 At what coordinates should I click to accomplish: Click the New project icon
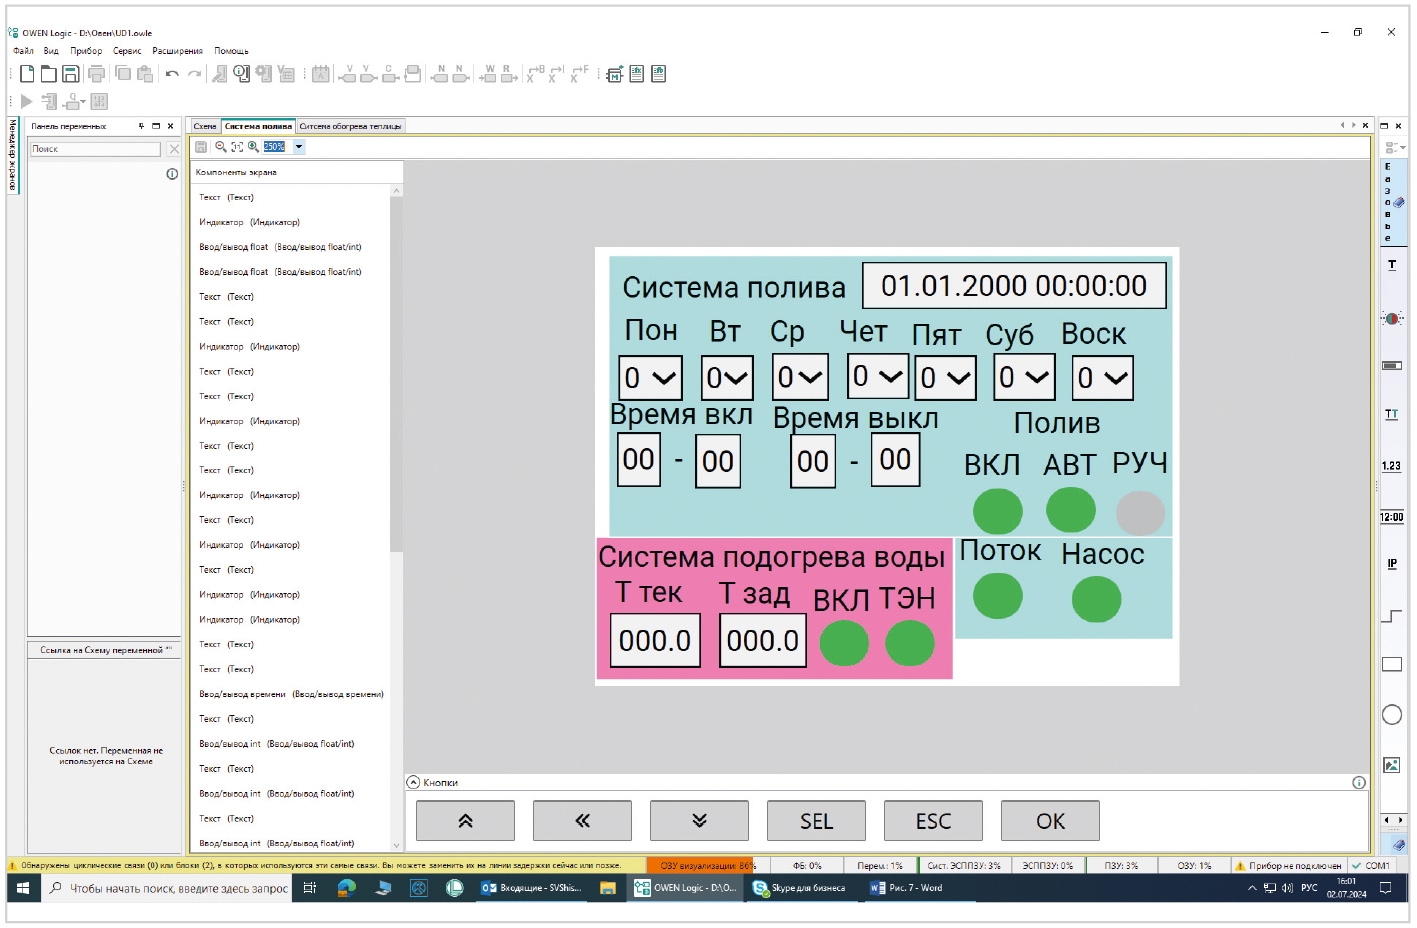coord(27,74)
